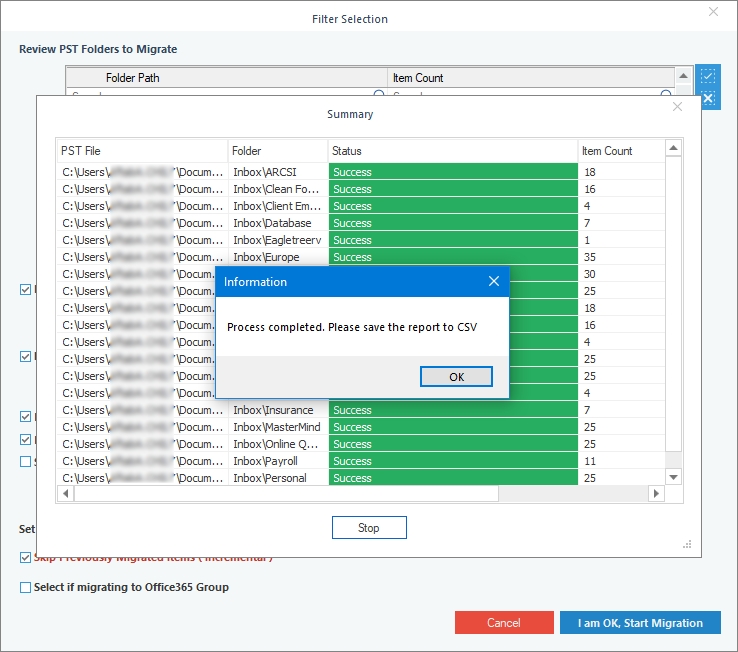Select the Inbox\Insurance row
Screen dimensions: 738x652
coord(361,410)
